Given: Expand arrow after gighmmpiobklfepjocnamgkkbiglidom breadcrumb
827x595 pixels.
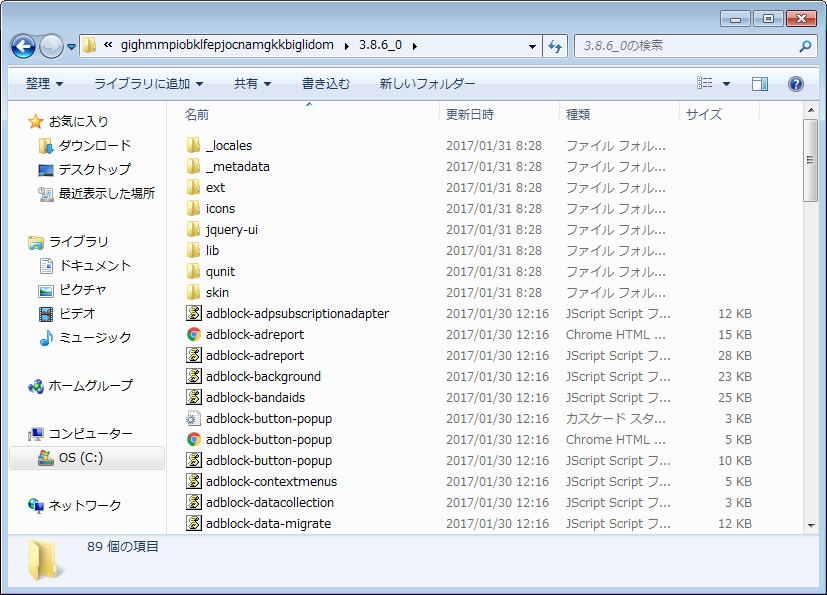Looking at the screenshot, I should click(347, 46).
